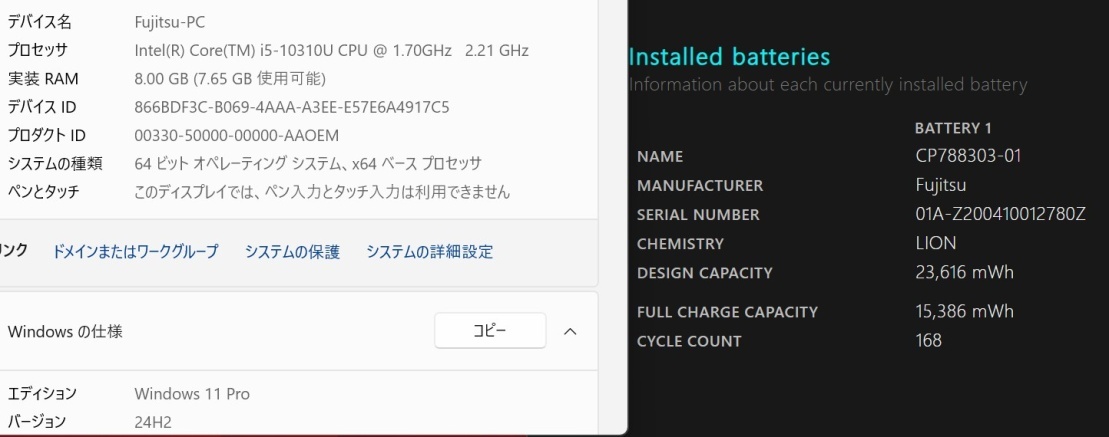Screen dimensions: 1109x437
Task: Click the システムの種類 label
Action: pos(55,163)
